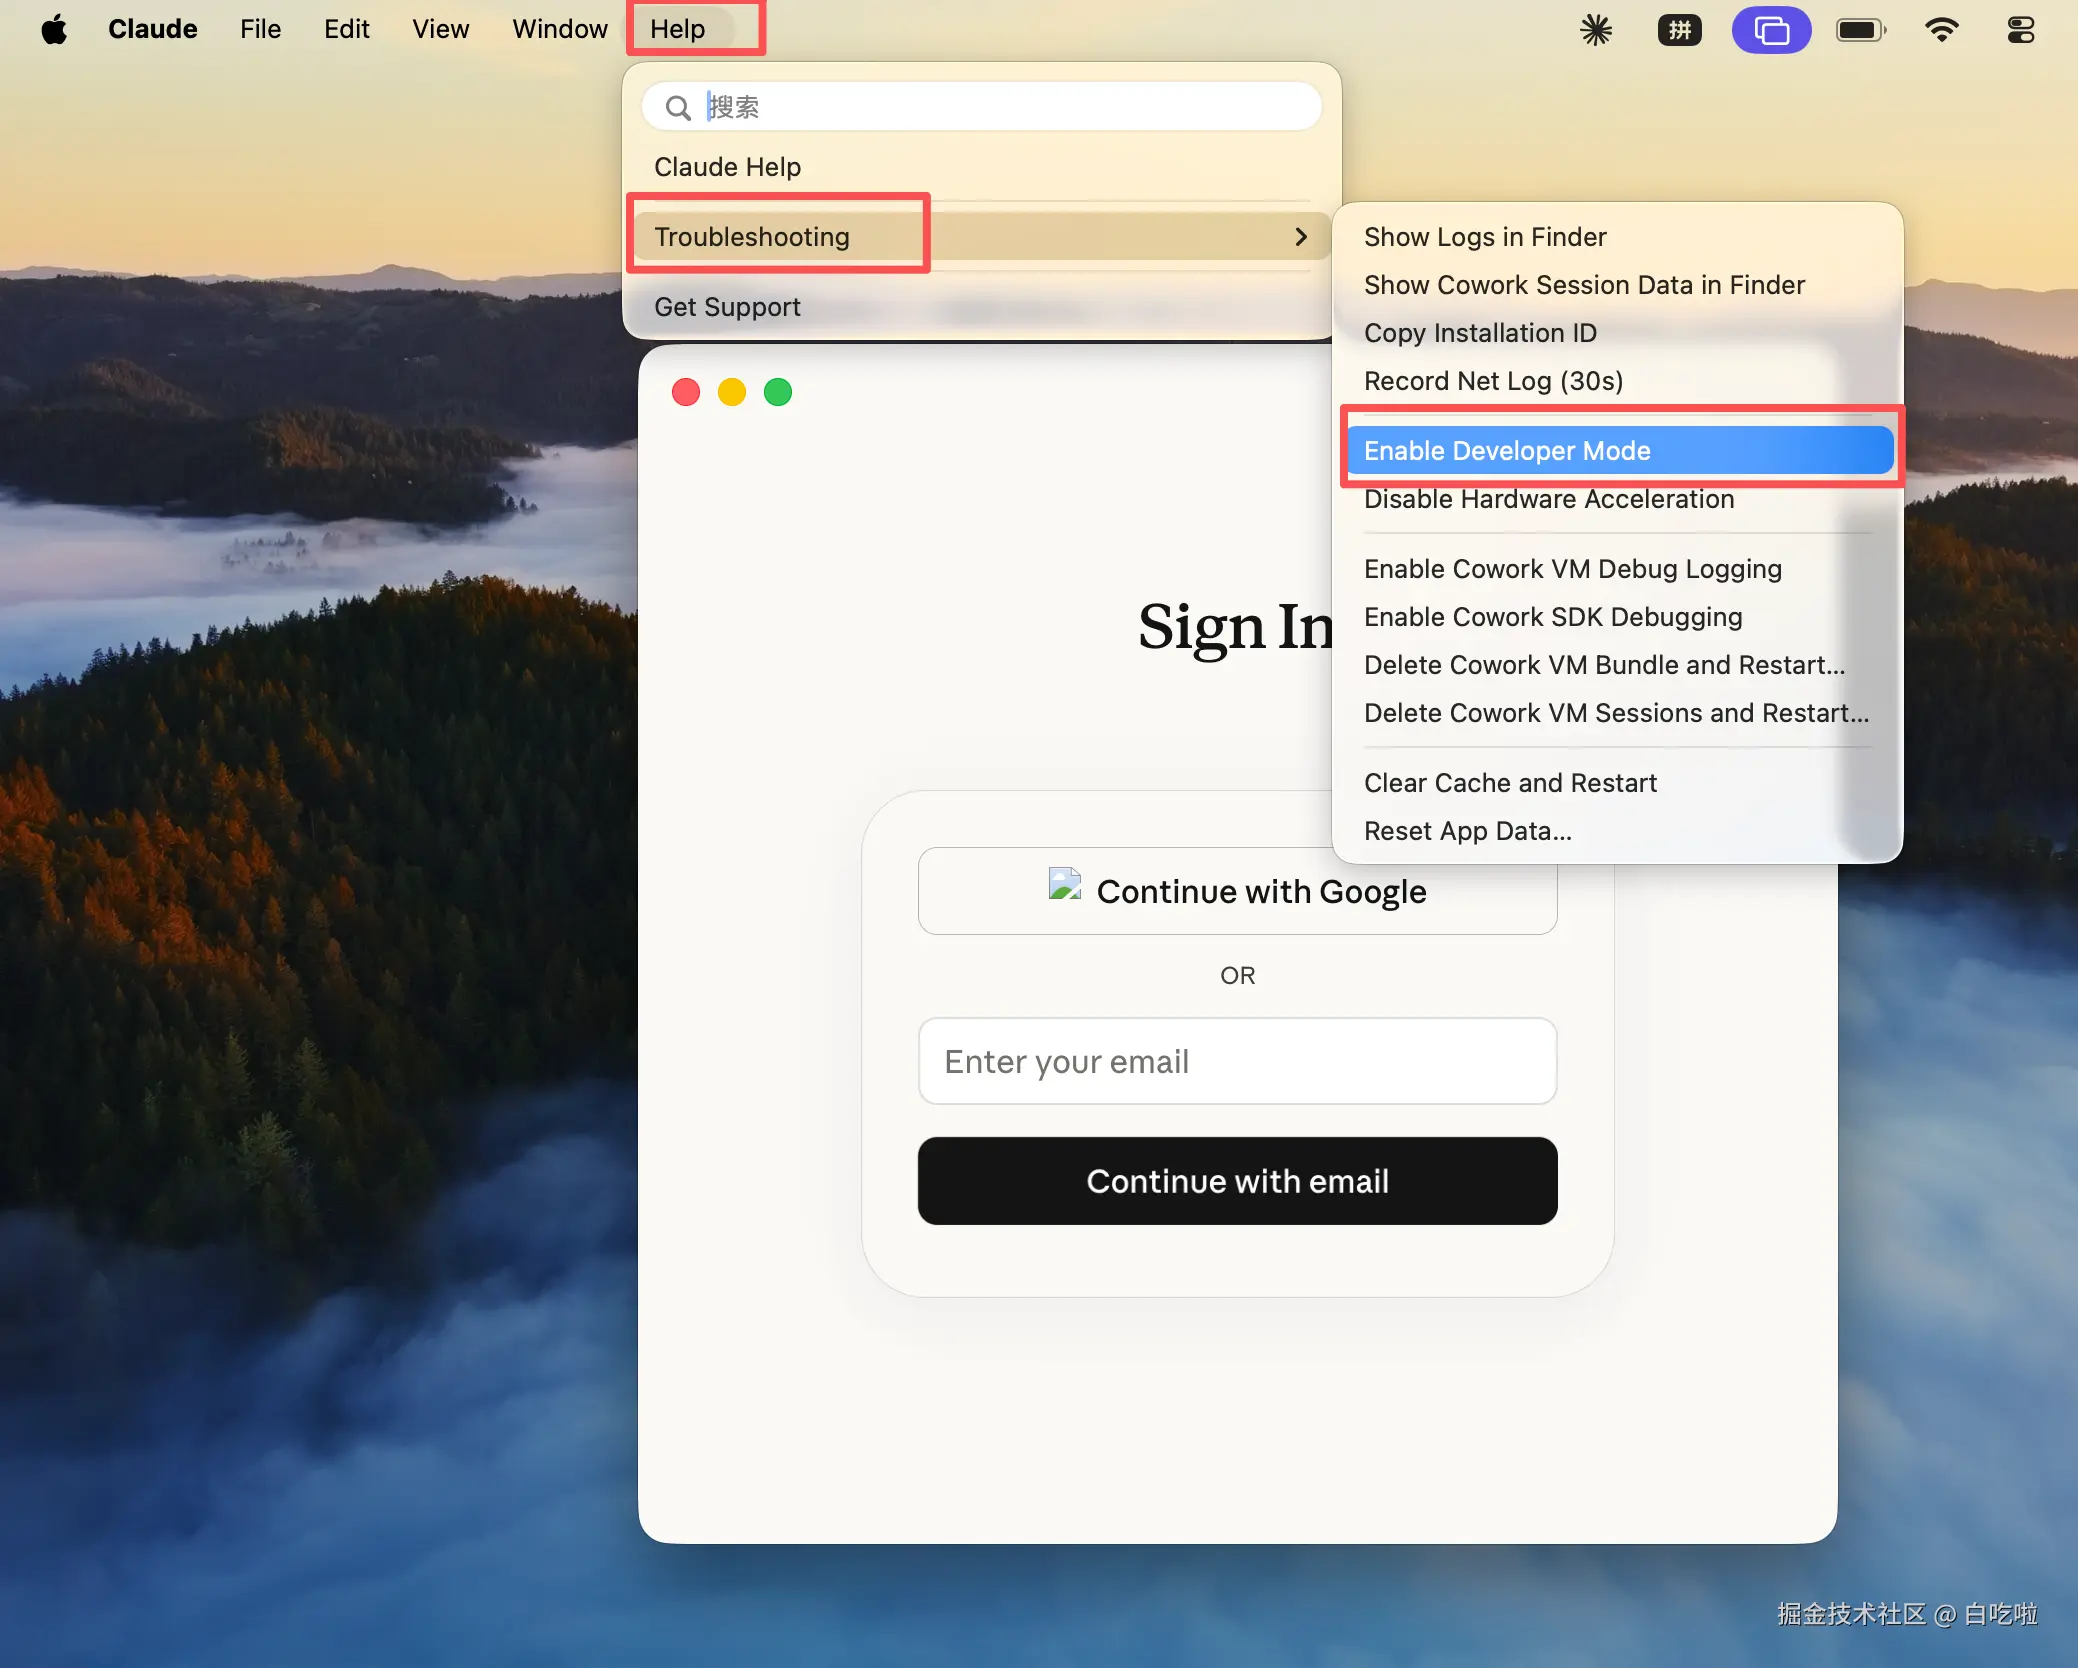Minimize the Sign In window with the yellow button
Screen dimensions: 2078x1668
coord(732,392)
